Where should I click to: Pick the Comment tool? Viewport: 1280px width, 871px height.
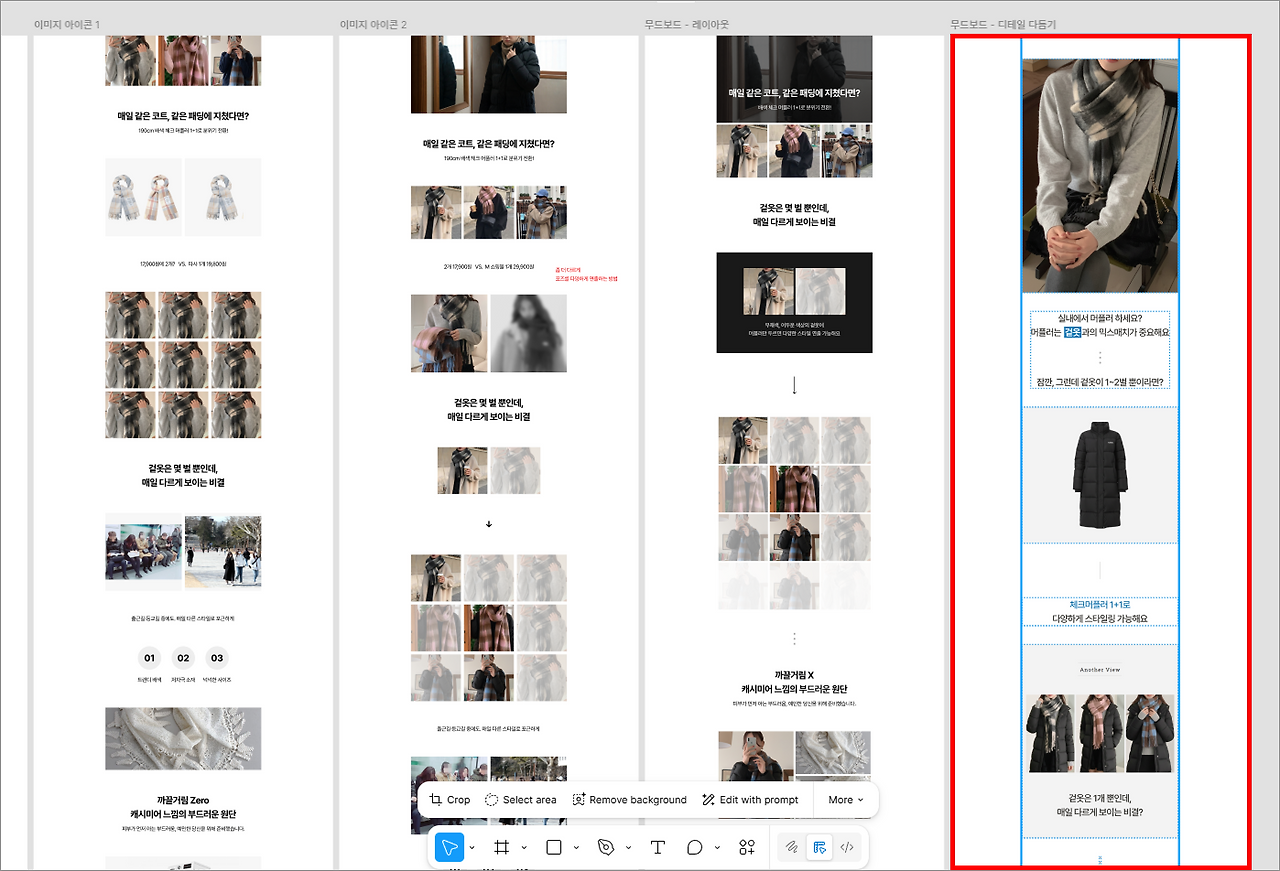pyautogui.click(x=695, y=847)
